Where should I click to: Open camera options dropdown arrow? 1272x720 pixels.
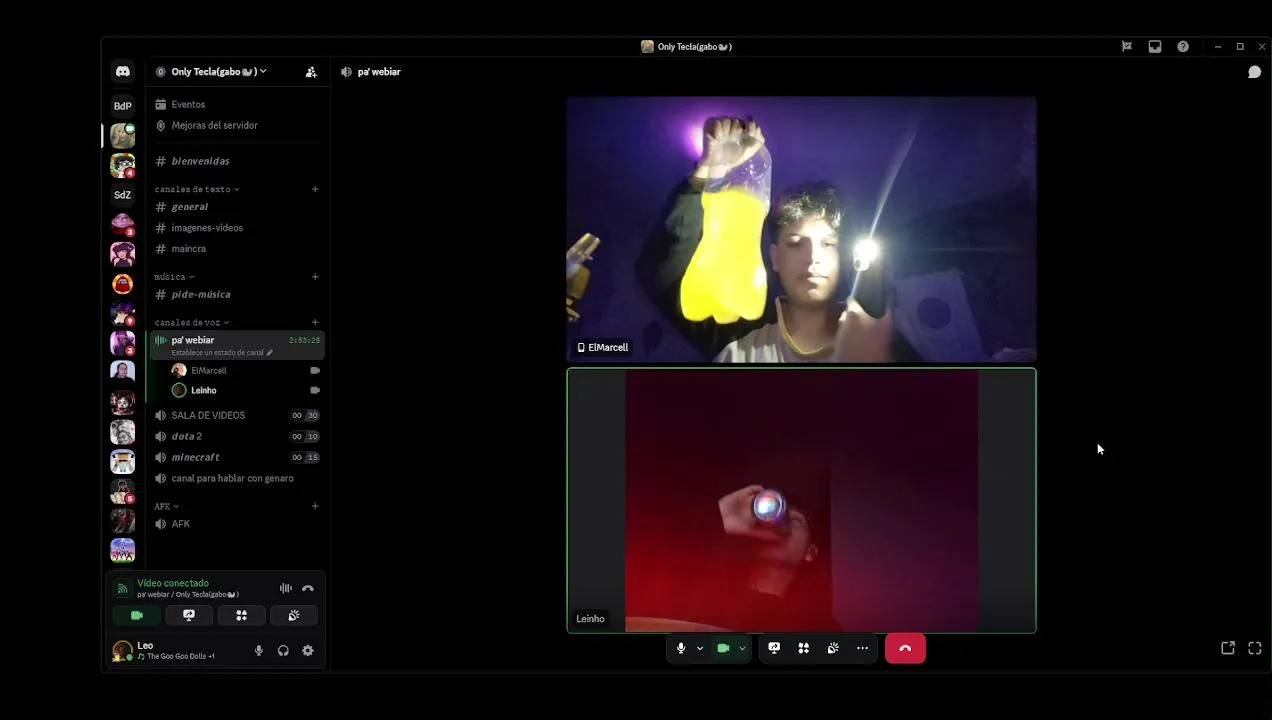742,648
